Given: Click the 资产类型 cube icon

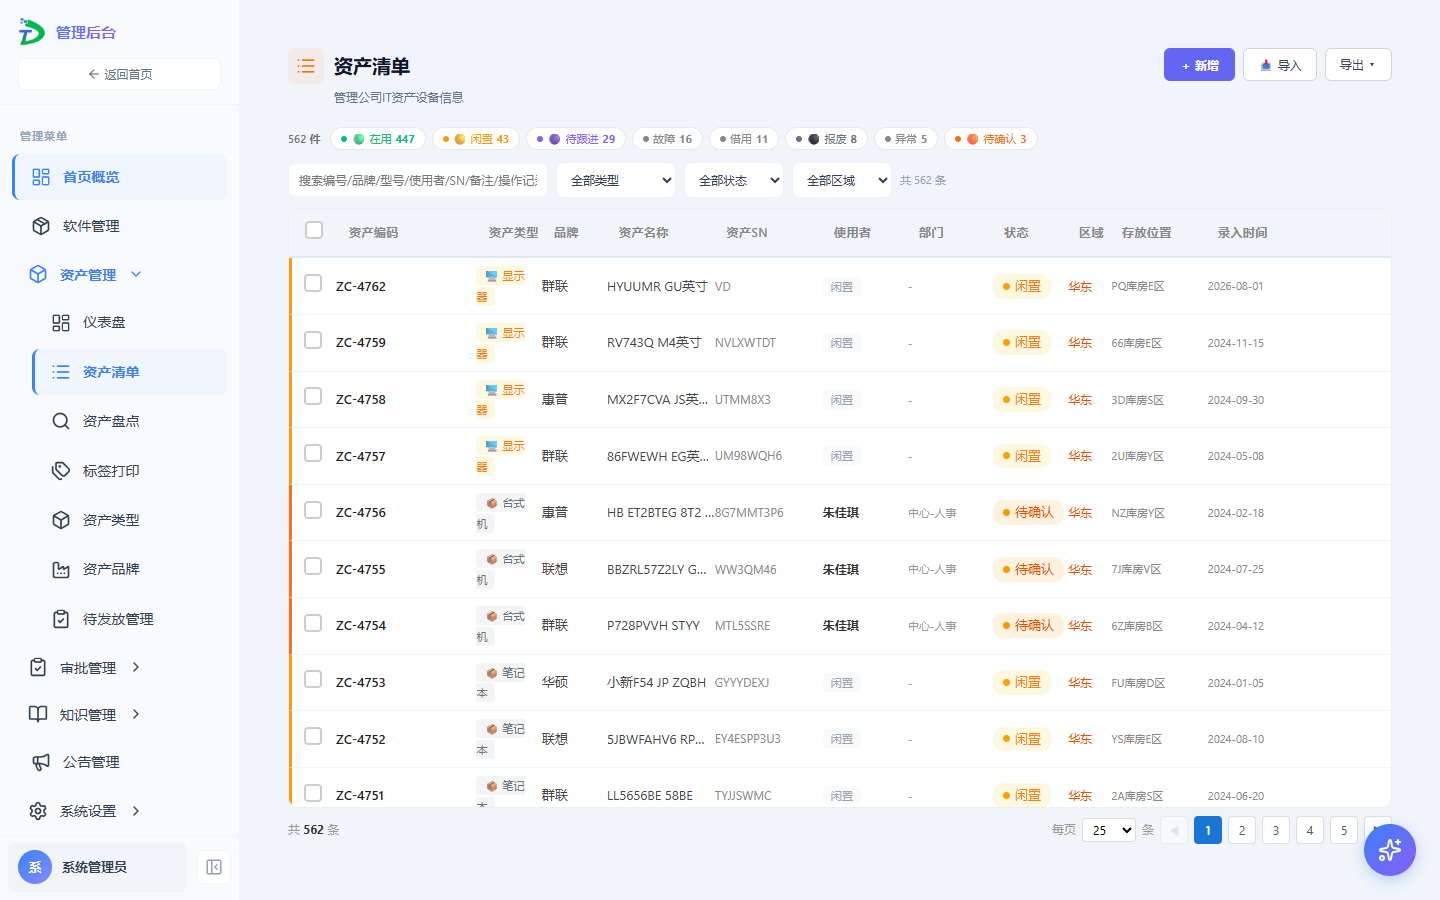Looking at the screenshot, I should coord(61,520).
